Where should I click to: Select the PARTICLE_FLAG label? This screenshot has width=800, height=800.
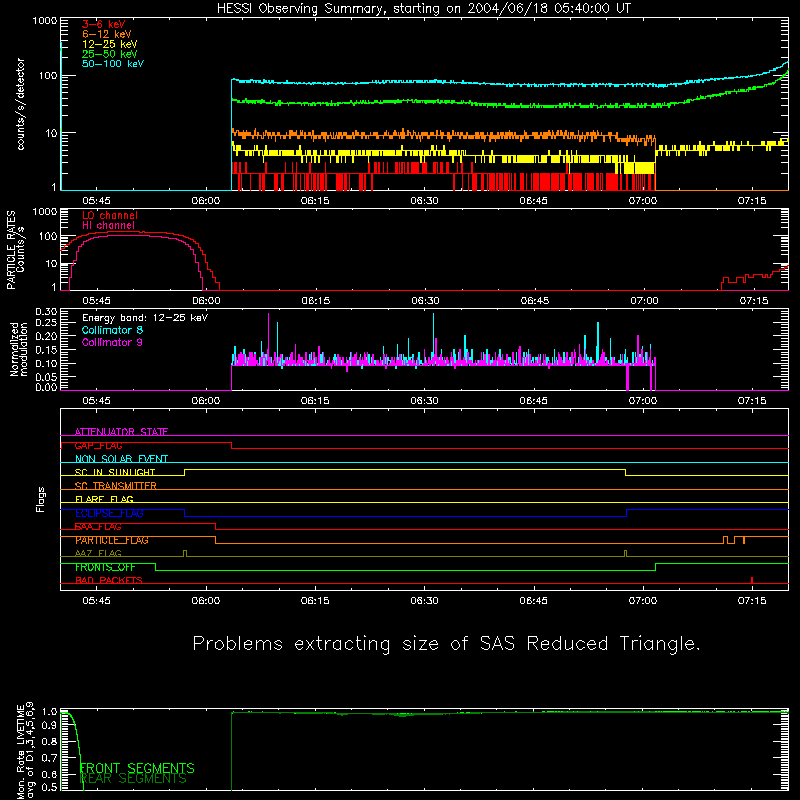point(112,540)
